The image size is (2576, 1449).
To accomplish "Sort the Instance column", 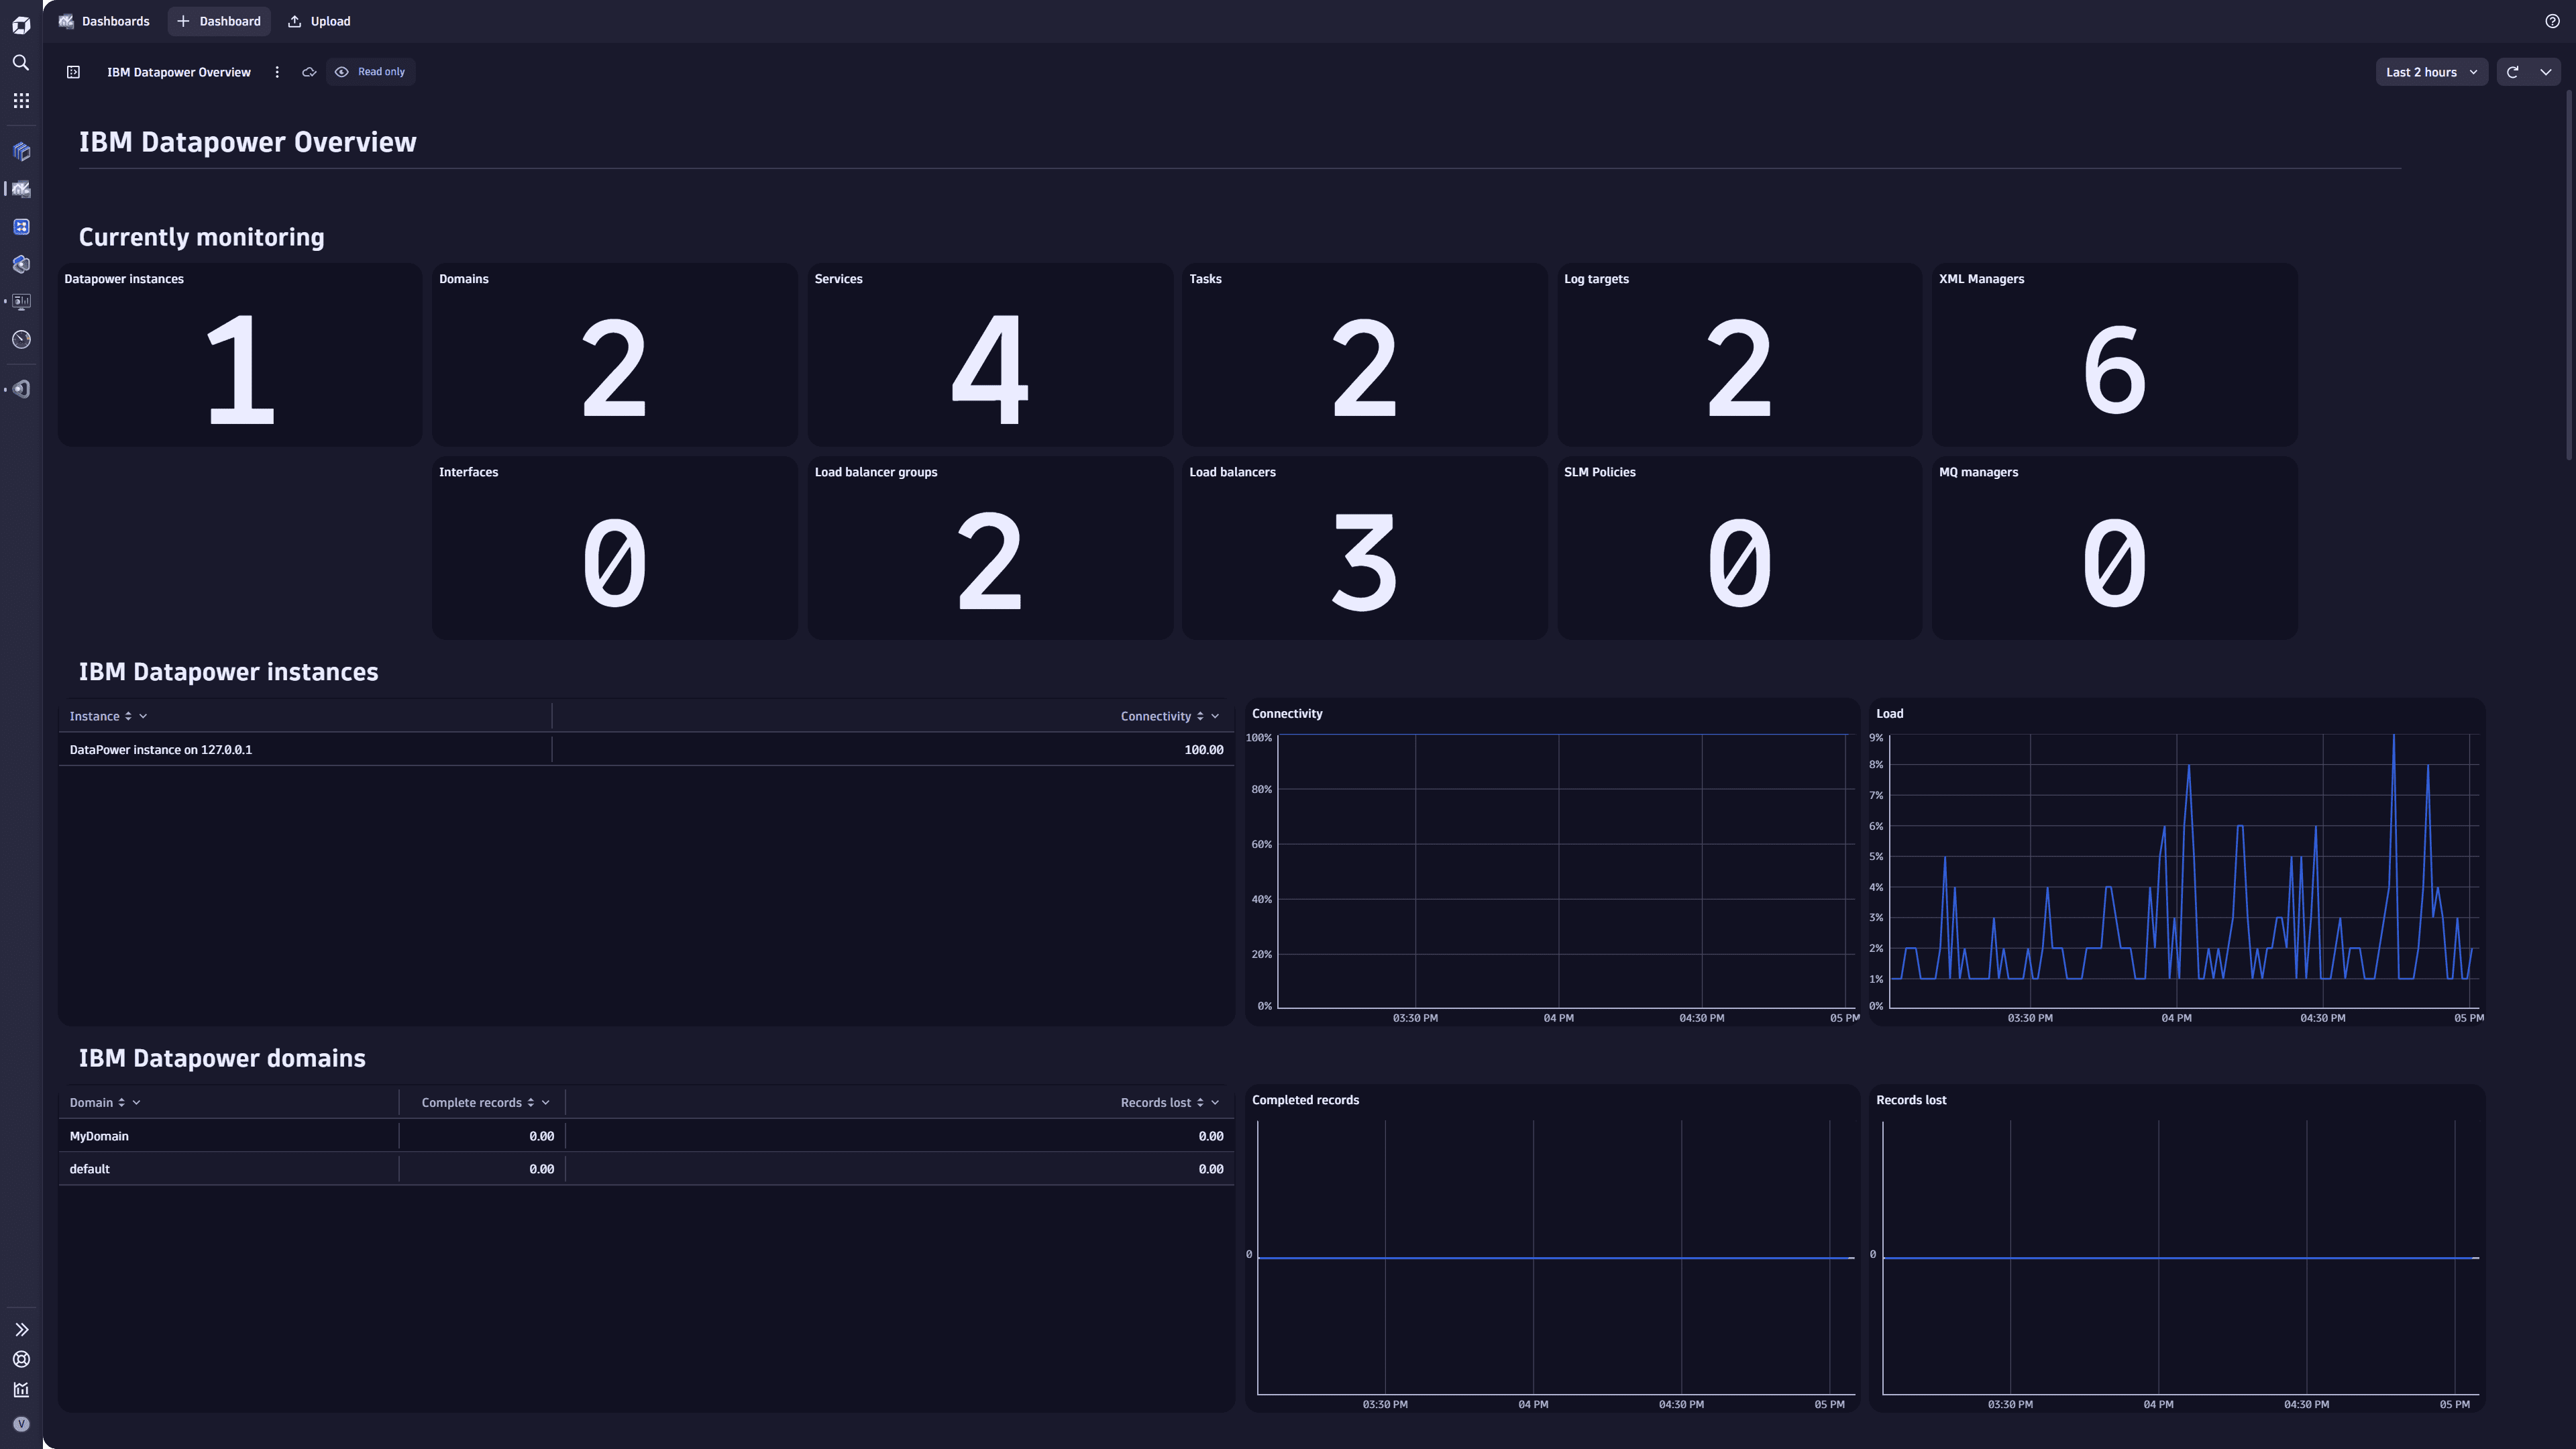I will (128, 717).
